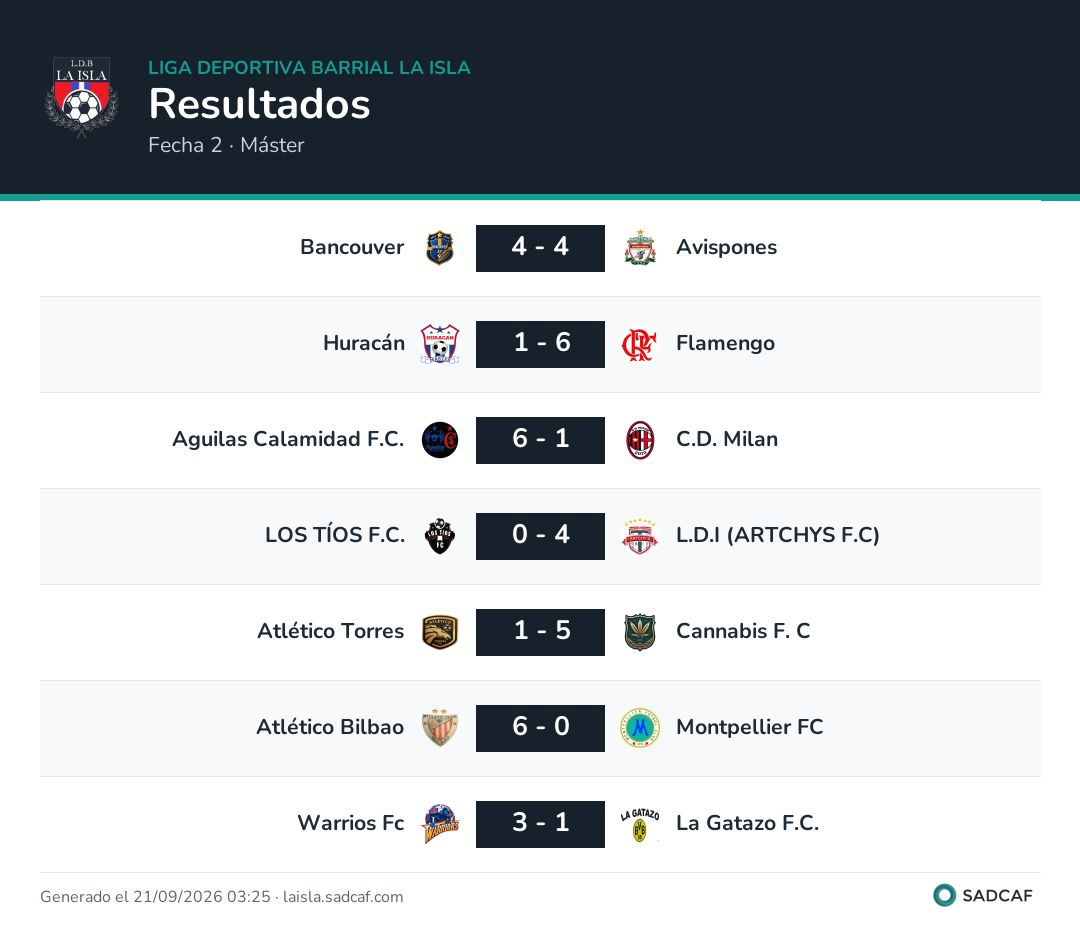Click the Montpellier FC round logo
Image resolution: width=1080 pixels, height=948 pixels.
coord(640,728)
